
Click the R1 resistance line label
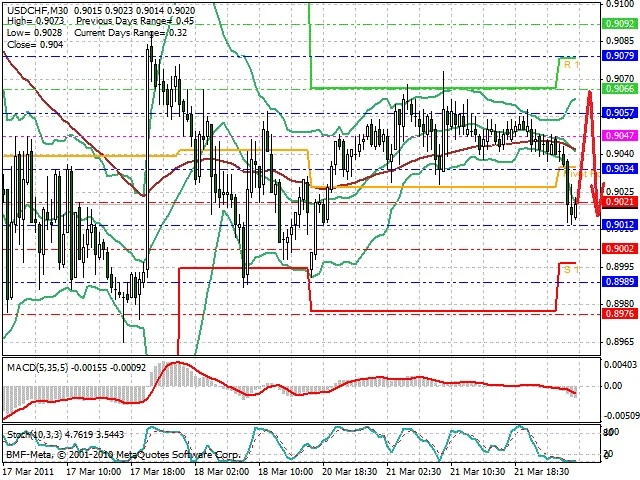click(x=571, y=64)
